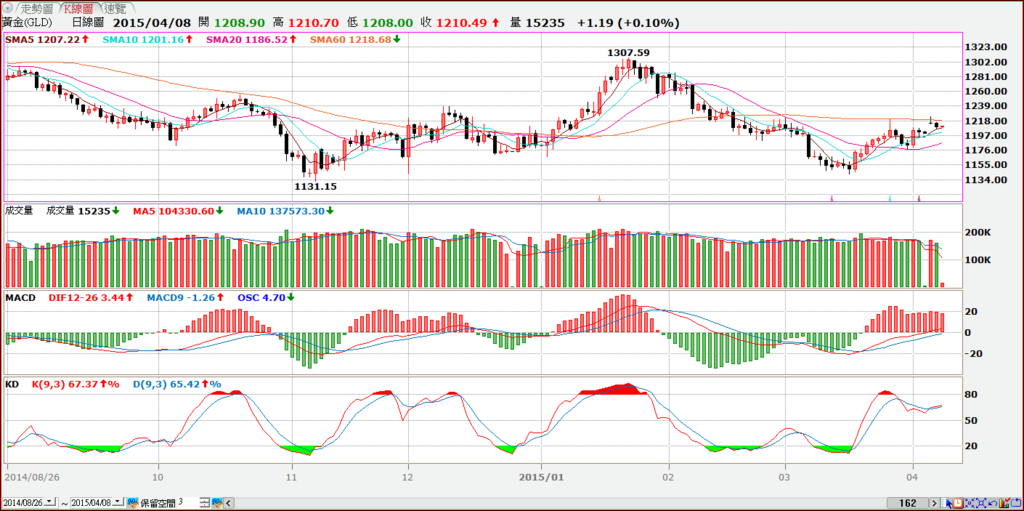Click the 162 bar count button
Image resolution: width=1024 pixels, height=511 pixels.
(908, 503)
